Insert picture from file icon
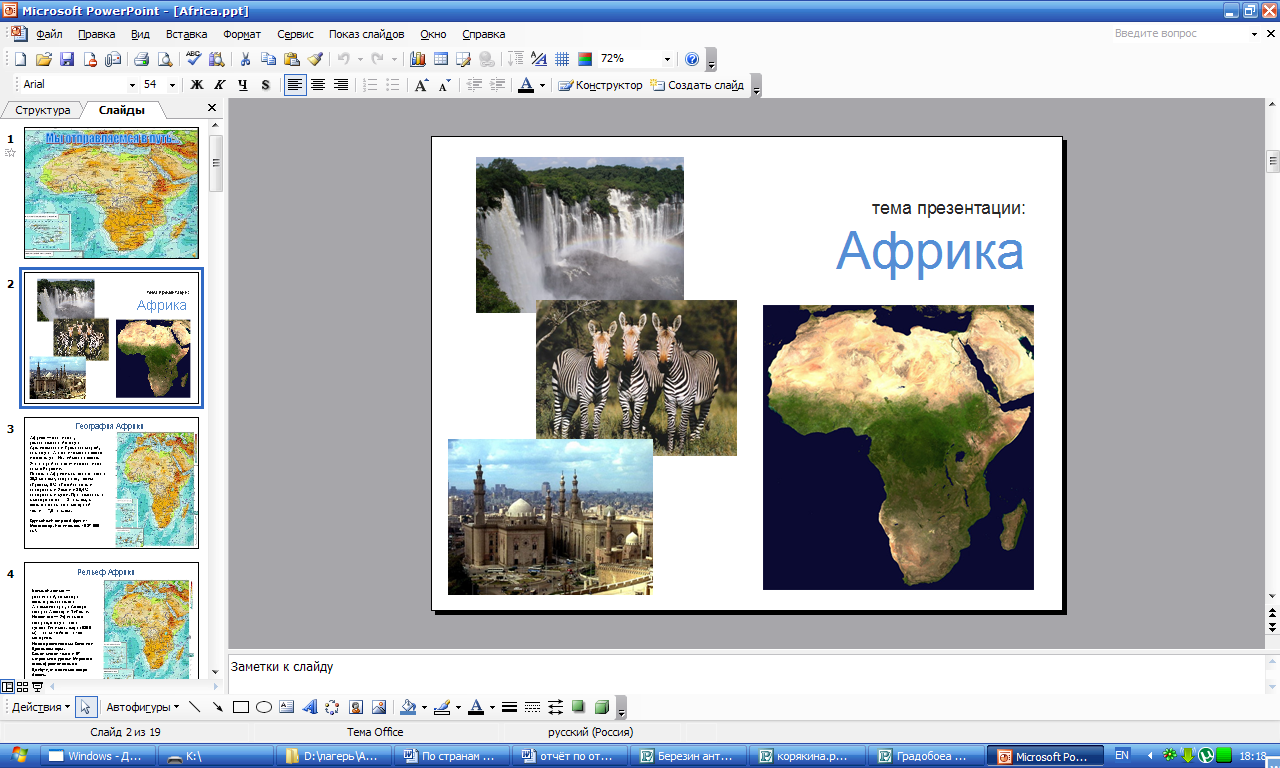This screenshot has width=1280, height=768. pos(379,707)
